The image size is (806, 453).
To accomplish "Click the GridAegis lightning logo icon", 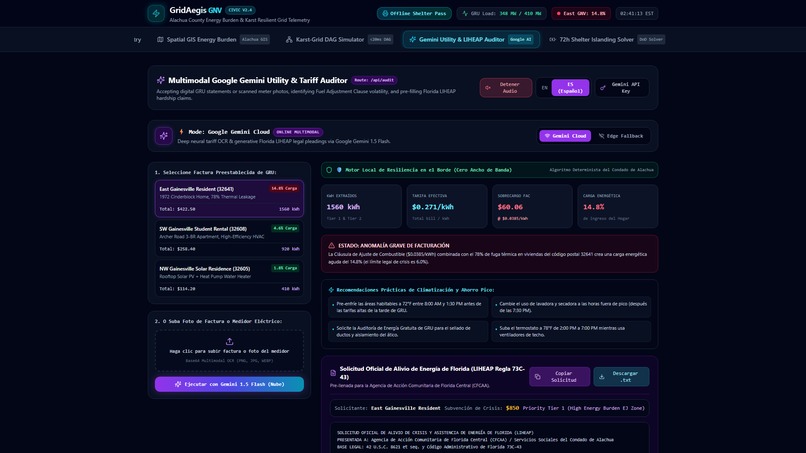I will click(156, 13).
